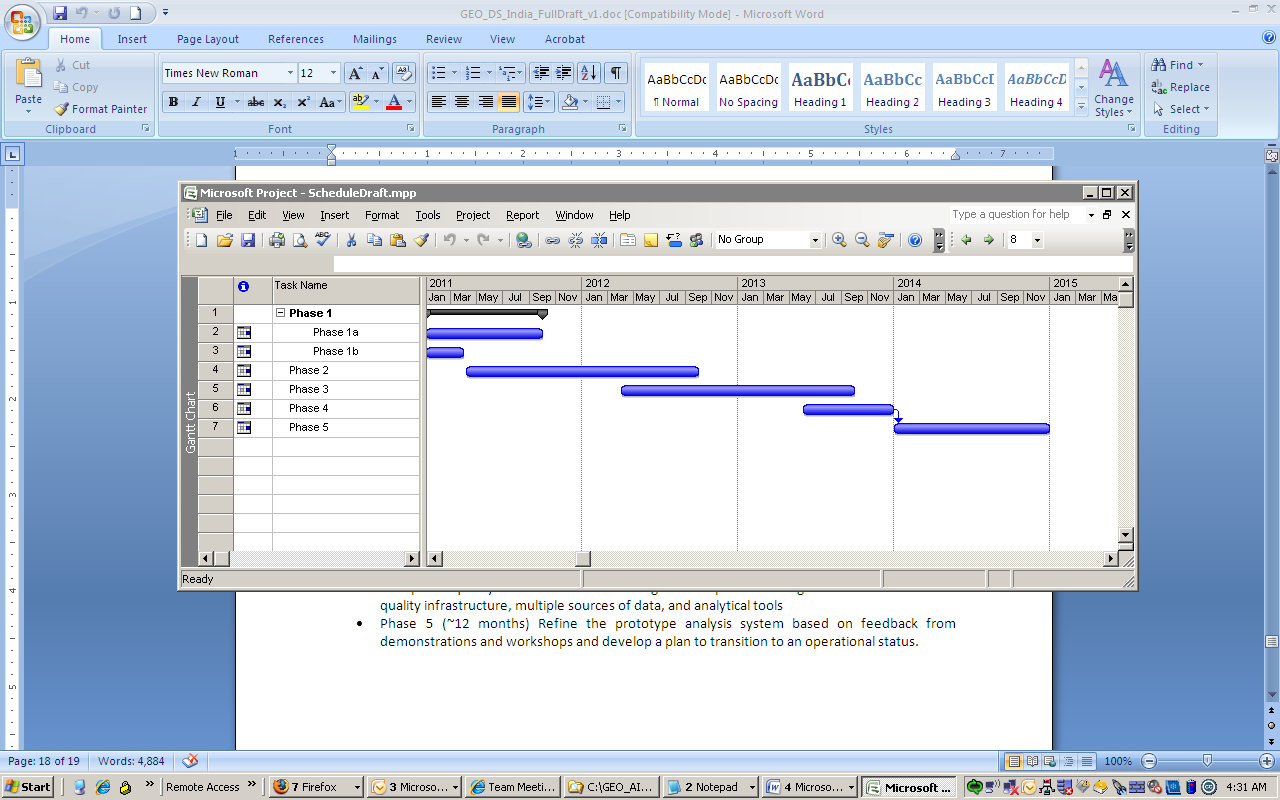The height and width of the screenshot is (800, 1280).
Task: Zoom out on the Gantt timescale
Action: [x=862, y=240]
